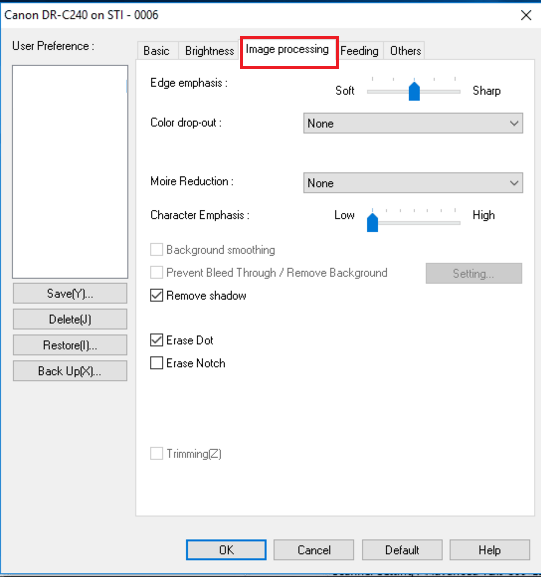Click the Low label of Character Emphasis
This screenshot has width=541, height=577.
tap(344, 215)
